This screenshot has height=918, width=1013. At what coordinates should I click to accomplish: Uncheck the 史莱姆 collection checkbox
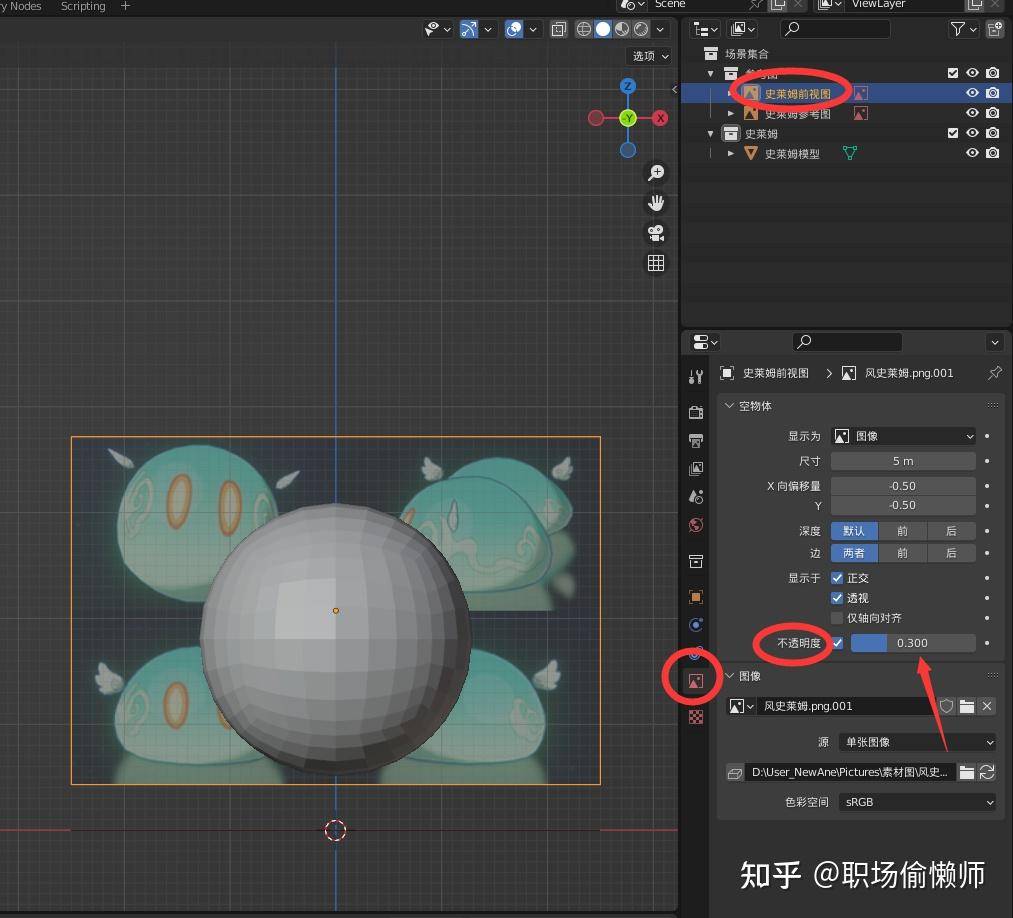pyautogui.click(x=952, y=133)
